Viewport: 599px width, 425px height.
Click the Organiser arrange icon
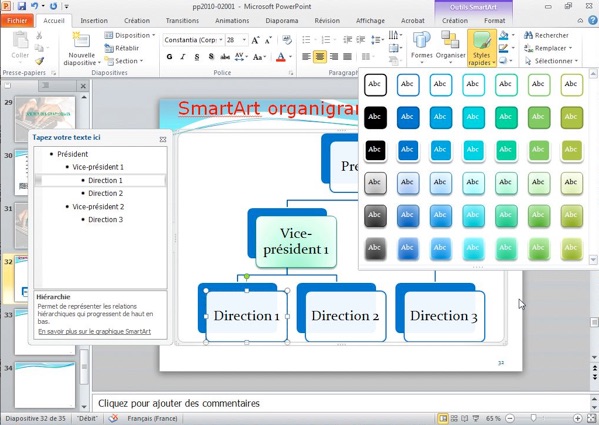pos(450,41)
